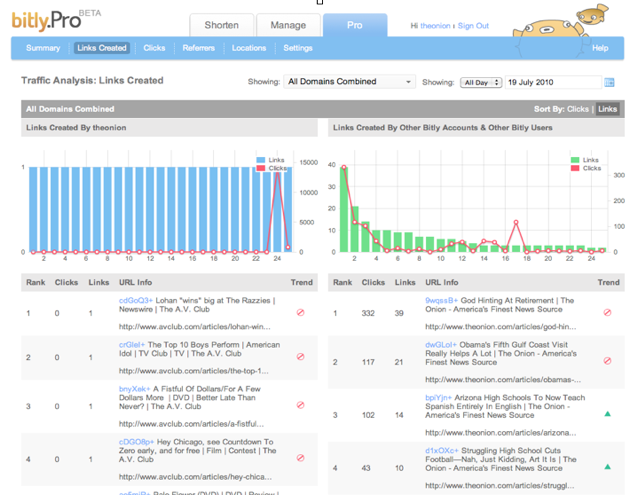Sort the list by Clicks
Screen dimensions: 630x495
click(577, 109)
